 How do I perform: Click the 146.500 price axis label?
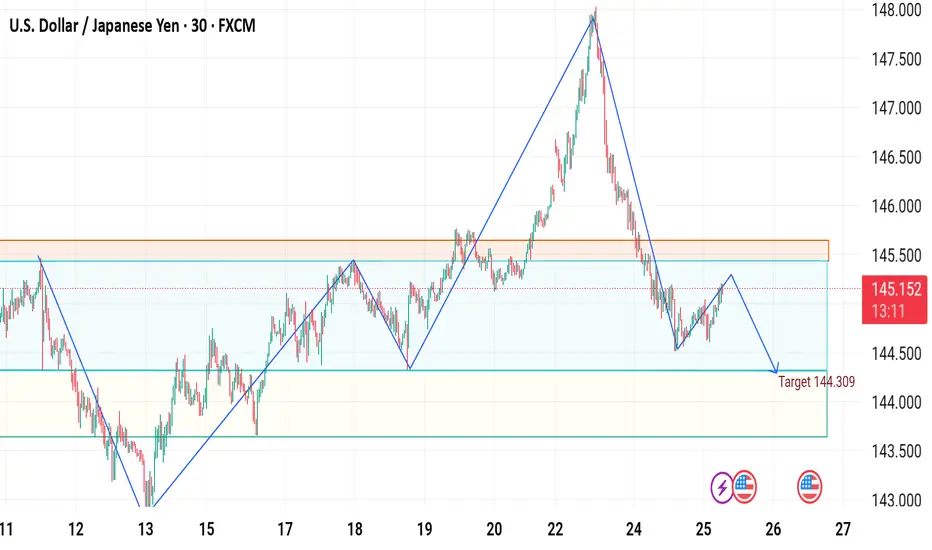896,157
